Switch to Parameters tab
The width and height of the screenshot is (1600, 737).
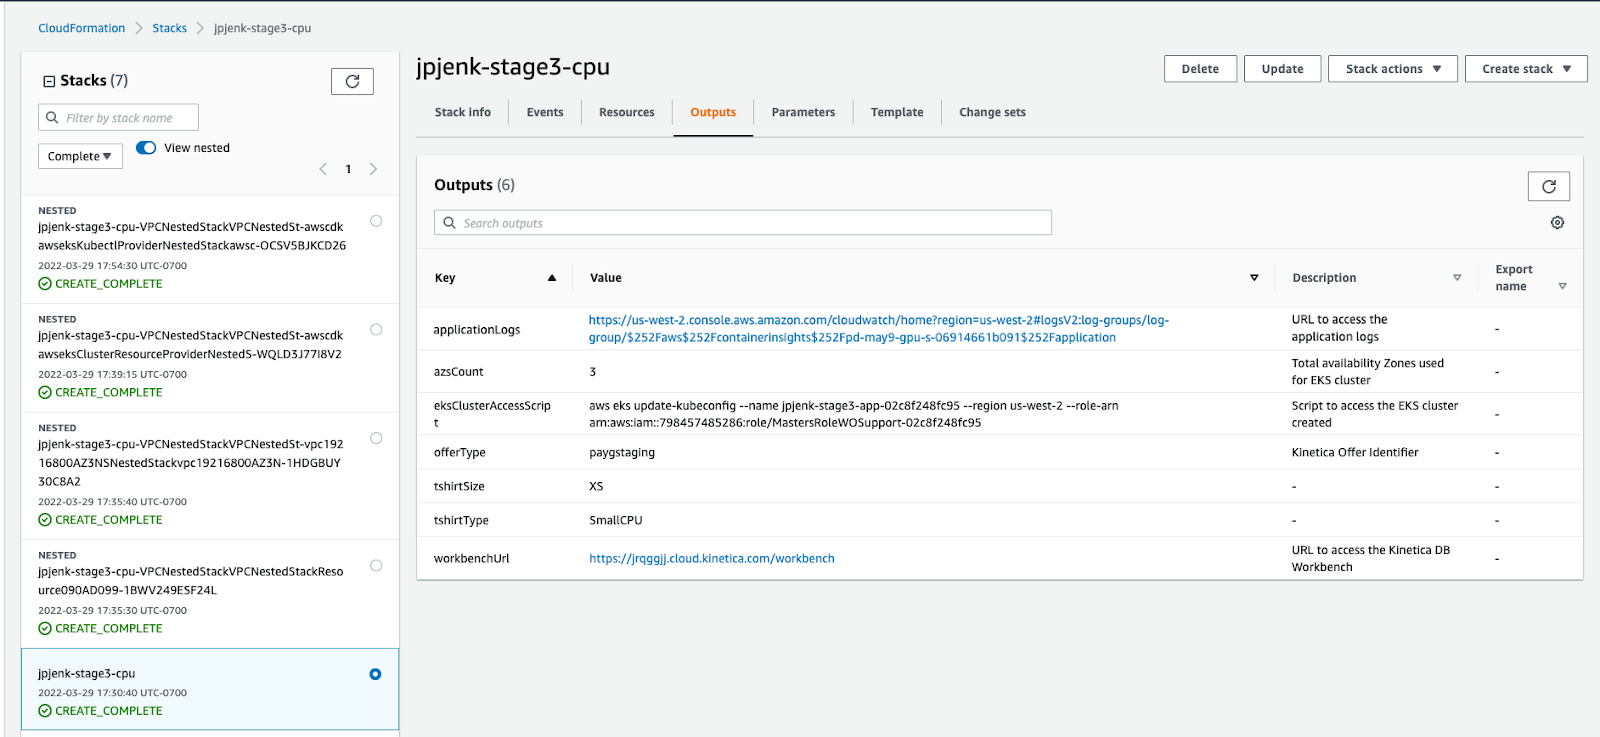click(803, 112)
